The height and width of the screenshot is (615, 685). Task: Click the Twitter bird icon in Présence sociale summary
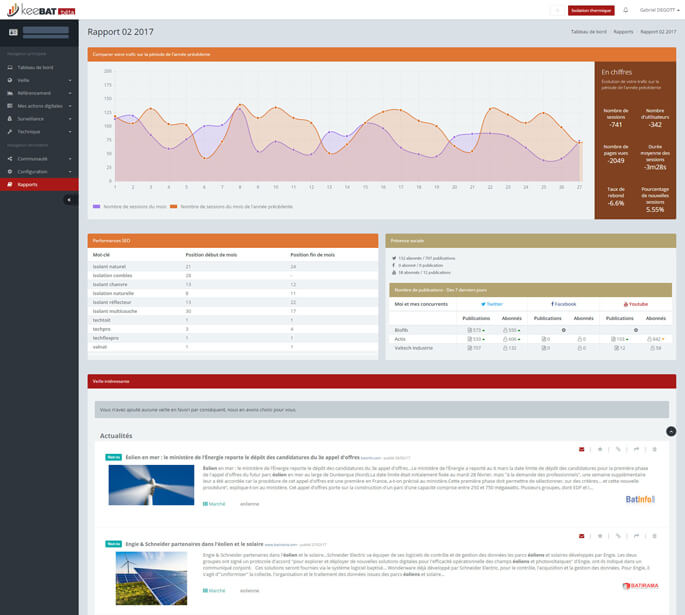pos(394,258)
